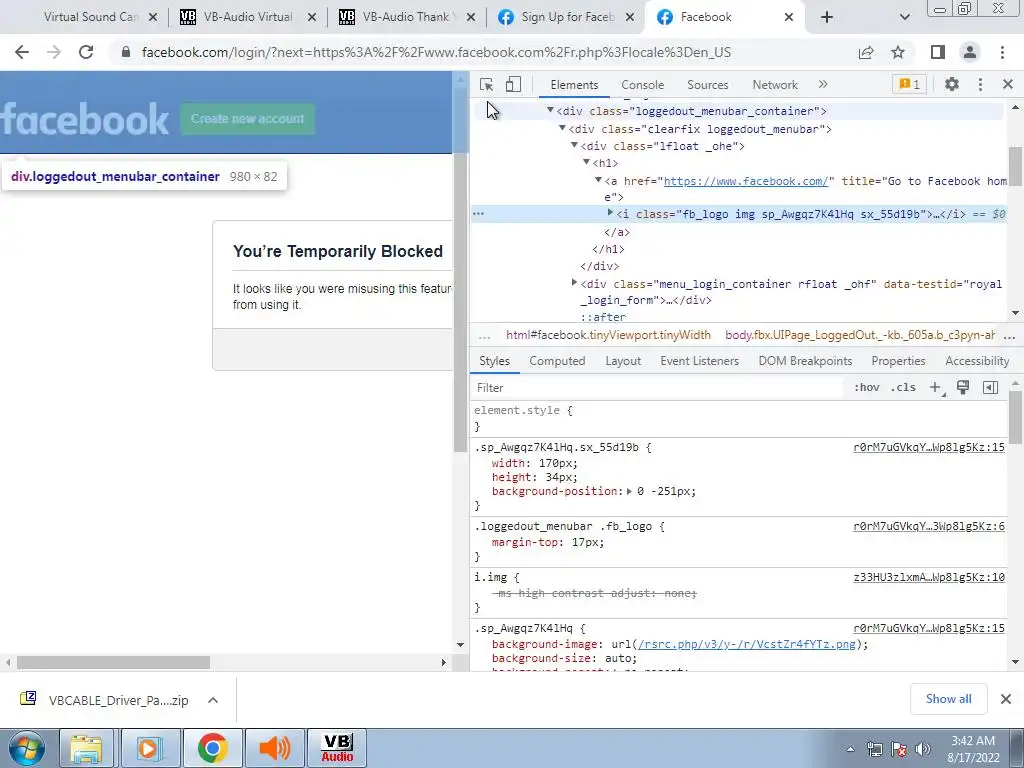Open stylesheet source link beside .loggedout_menubar .fb_logo

(x=929, y=526)
